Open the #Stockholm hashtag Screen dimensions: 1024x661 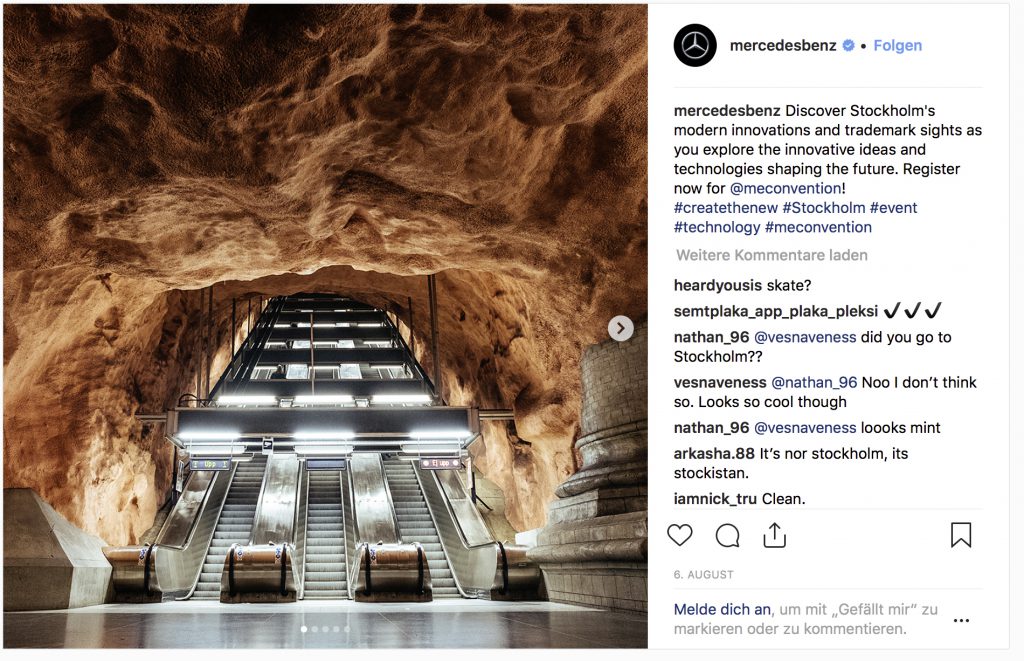pyautogui.click(x=824, y=208)
